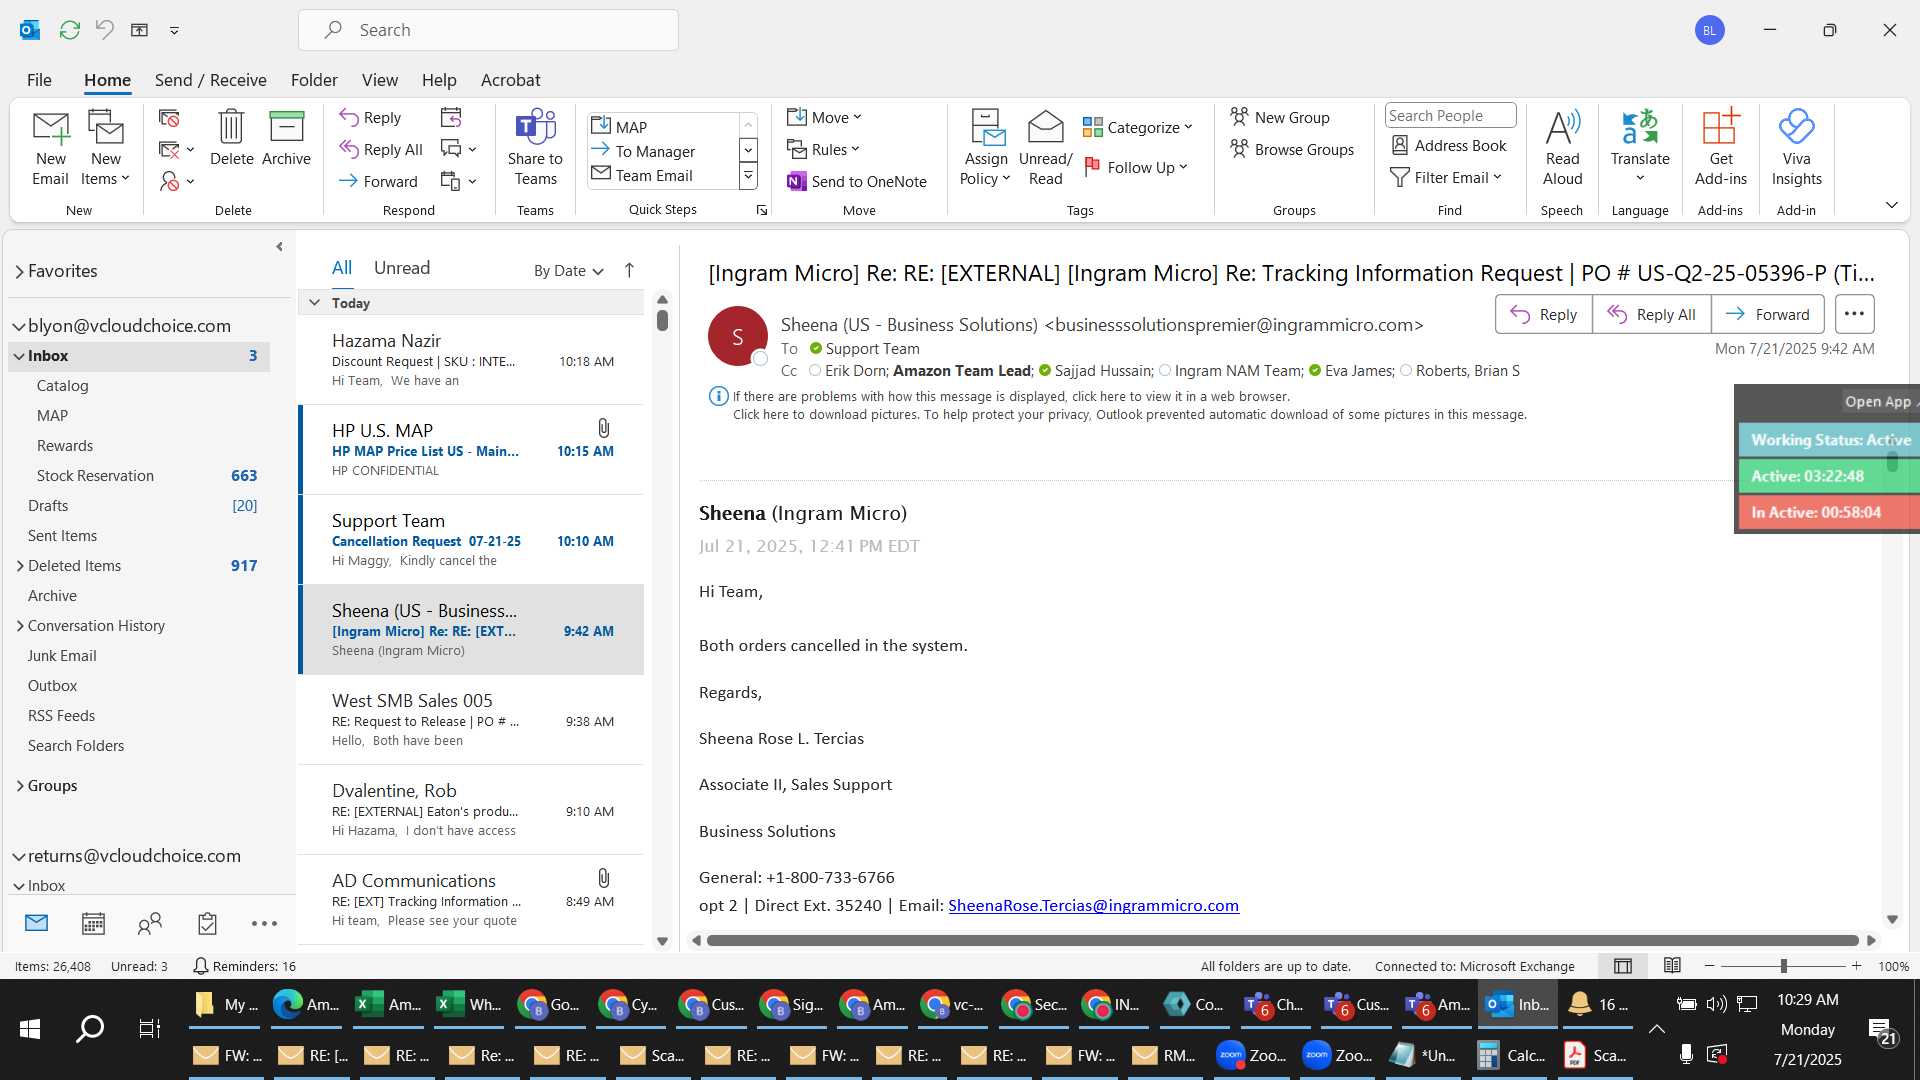Click Forward in reading pane
This screenshot has height=1080, width=1920.
(1767, 314)
